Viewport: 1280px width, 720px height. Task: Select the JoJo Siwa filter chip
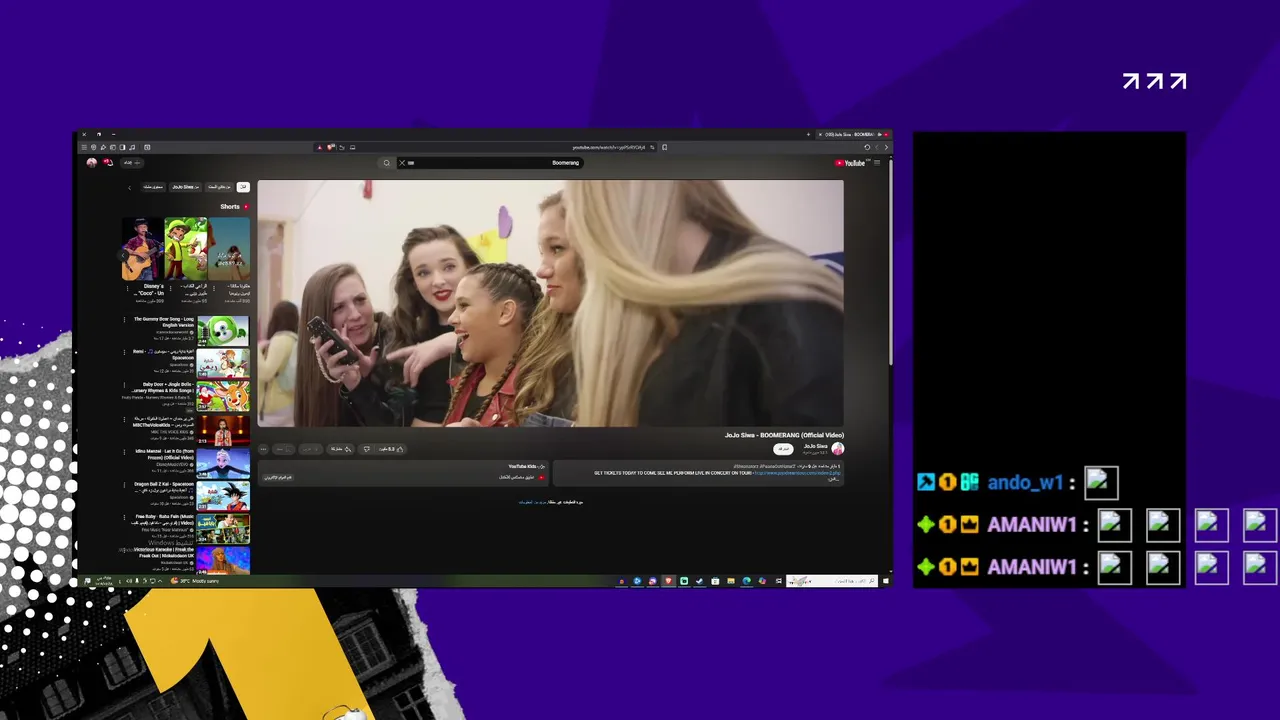185,187
